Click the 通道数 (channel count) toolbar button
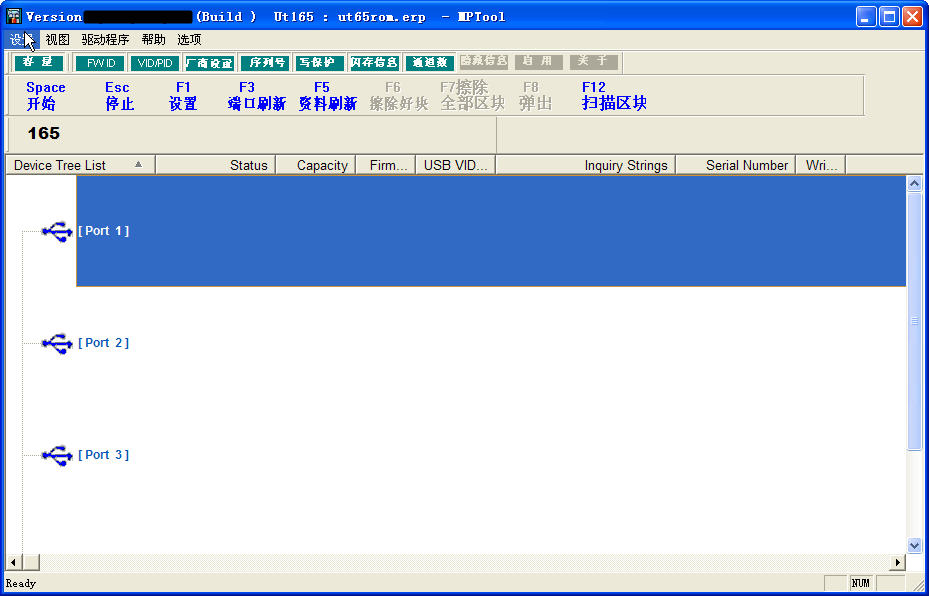The height and width of the screenshot is (596, 929). 430,63
